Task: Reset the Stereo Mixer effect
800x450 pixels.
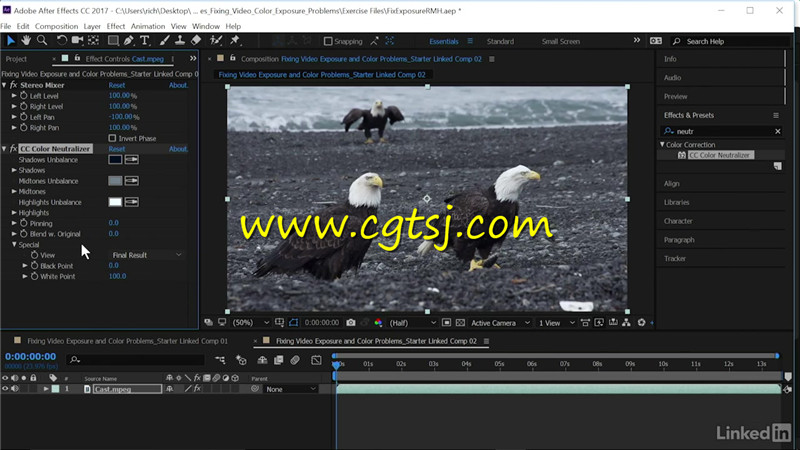Action: (x=117, y=85)
